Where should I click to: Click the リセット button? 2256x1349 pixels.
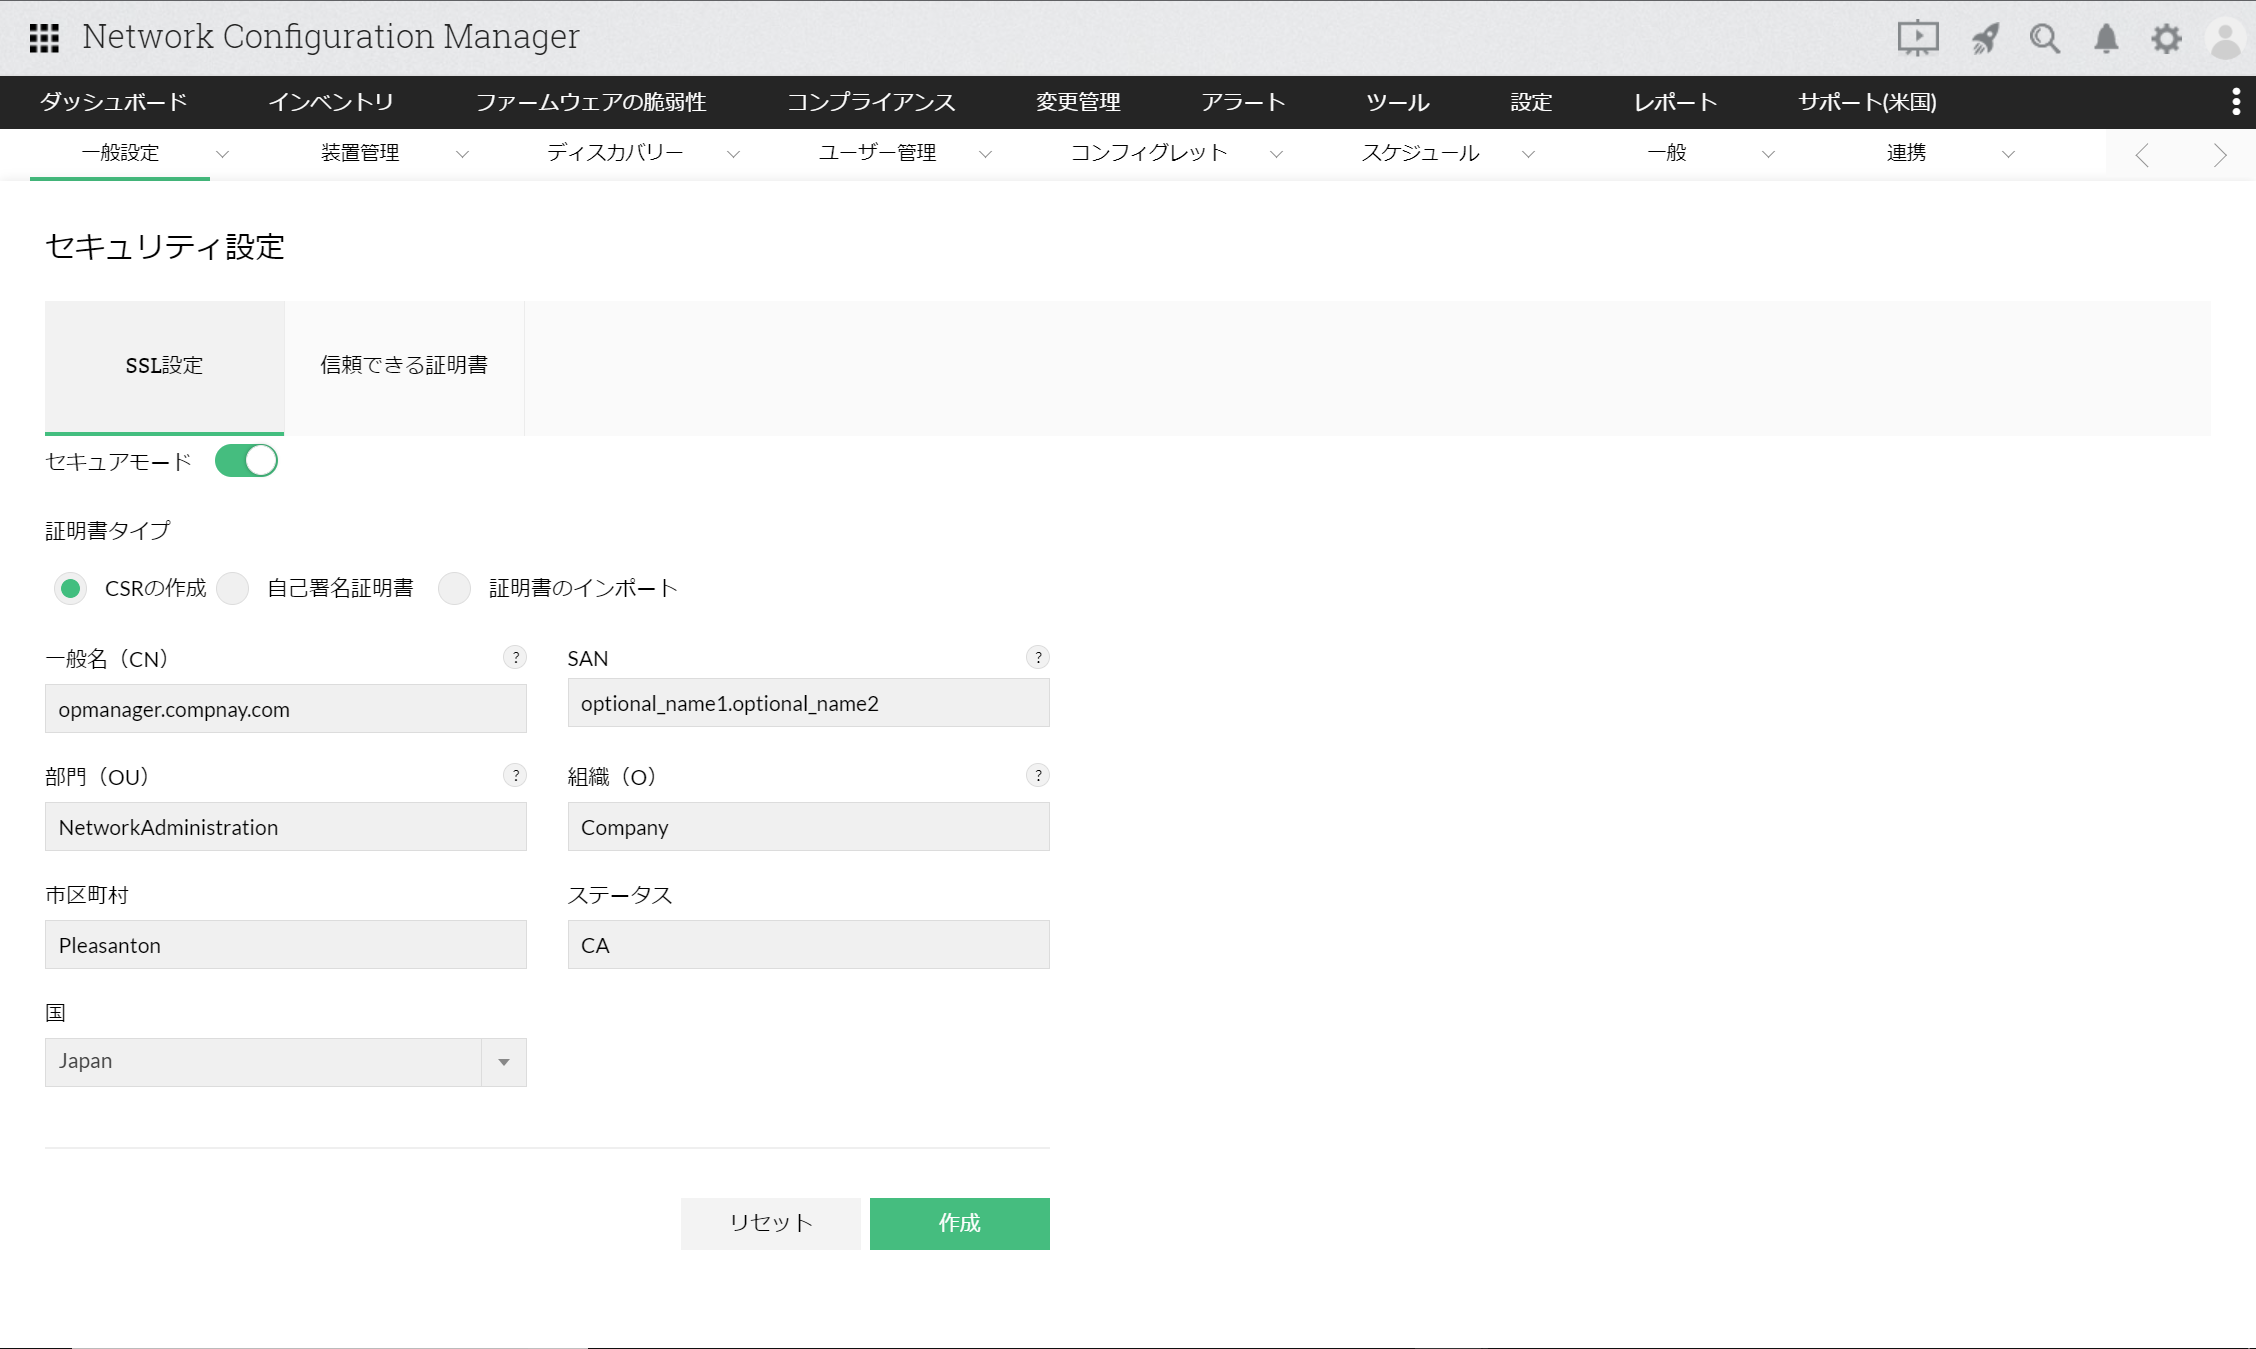click(x=770, y=1223)
